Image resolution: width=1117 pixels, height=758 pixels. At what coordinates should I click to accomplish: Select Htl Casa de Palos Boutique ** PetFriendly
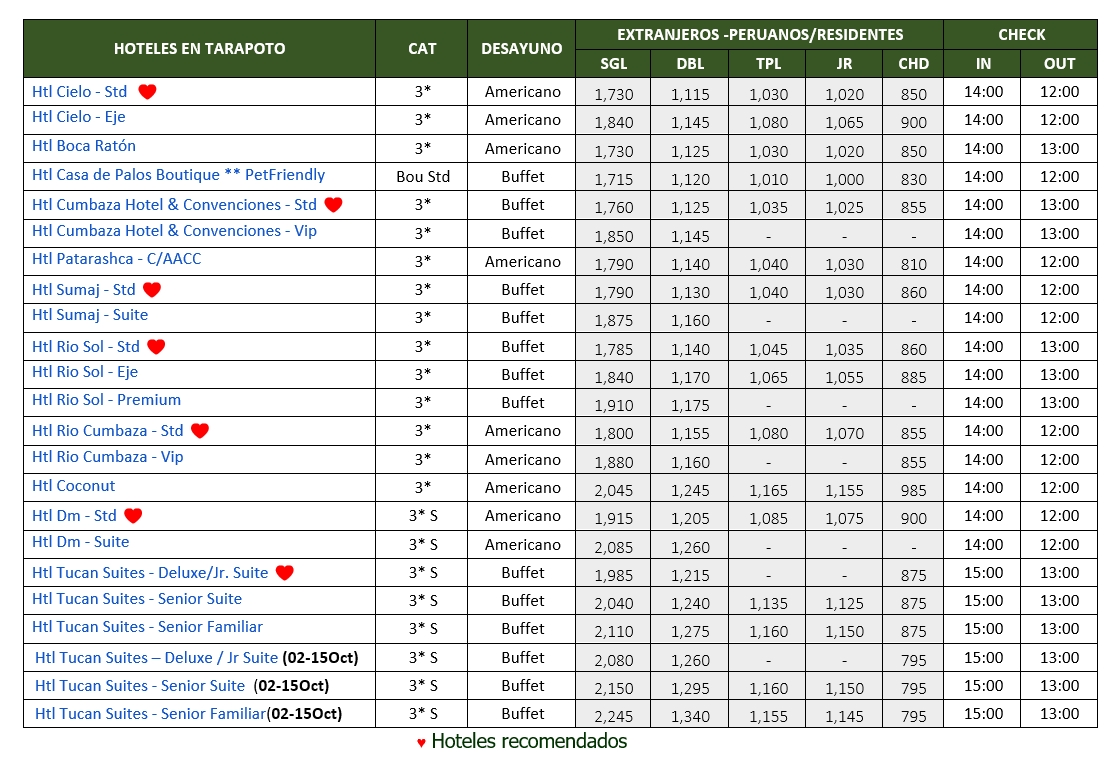point(179,175)
